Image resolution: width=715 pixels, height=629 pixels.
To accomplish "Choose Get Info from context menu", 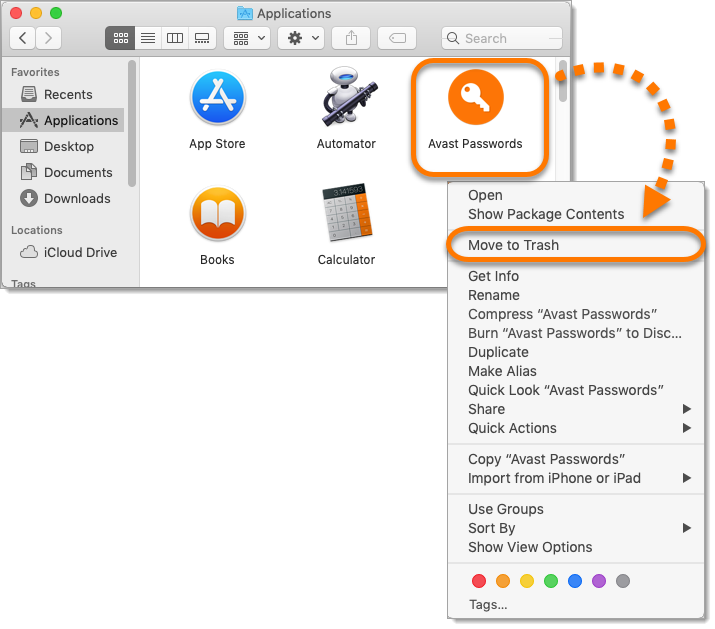I will 576,276.
